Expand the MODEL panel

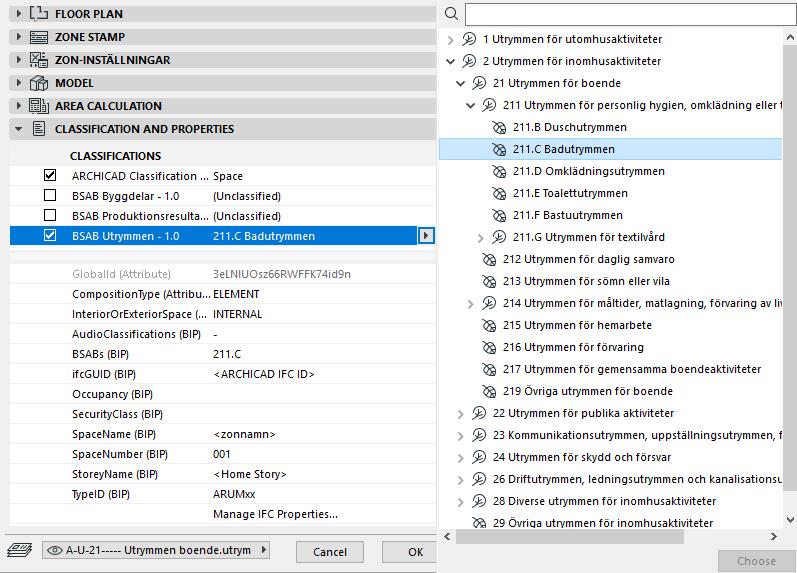[x=19, y=82]
